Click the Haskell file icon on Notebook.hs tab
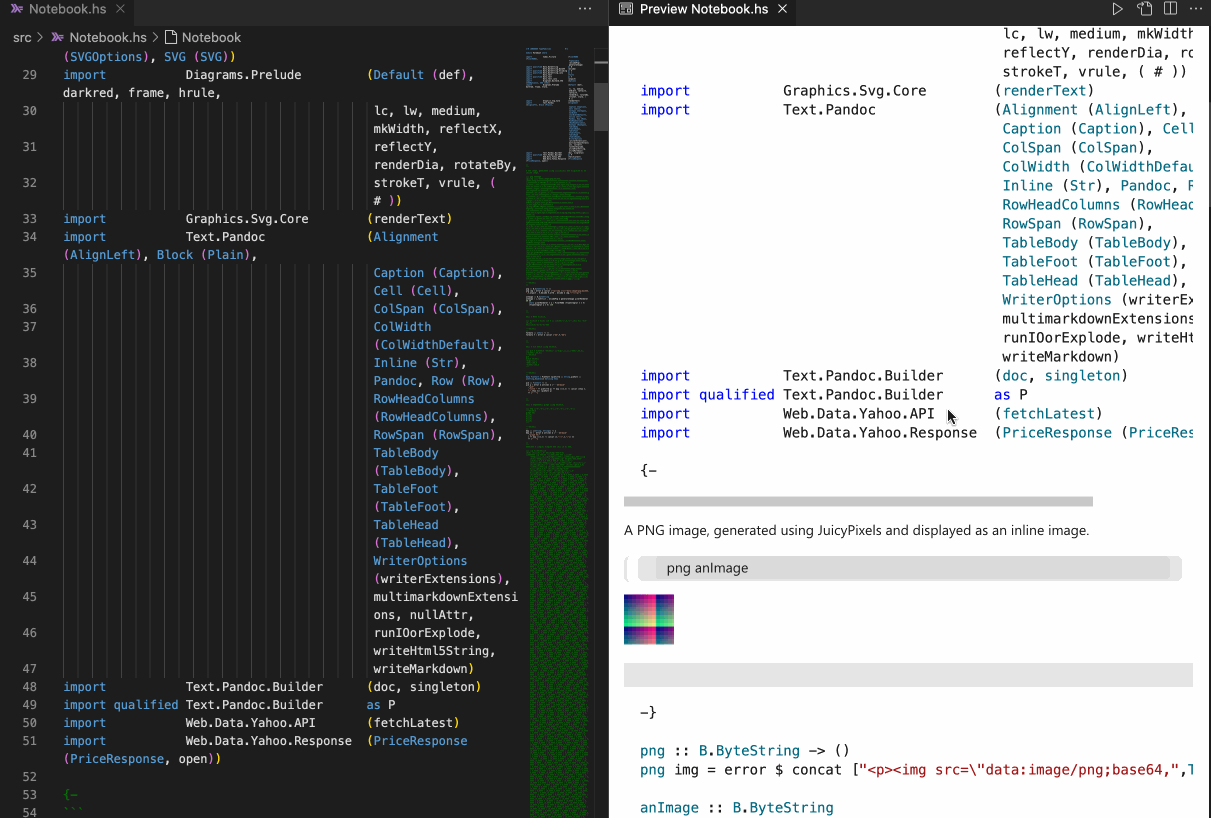 [x=16, y=9]
